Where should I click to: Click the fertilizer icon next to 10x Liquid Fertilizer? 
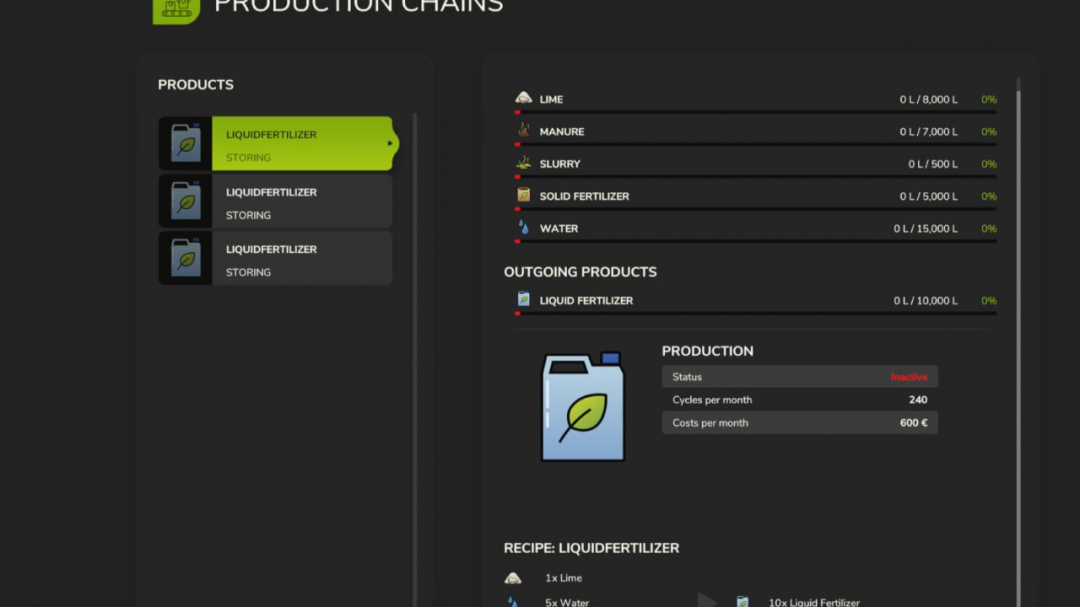click(742, 601)
